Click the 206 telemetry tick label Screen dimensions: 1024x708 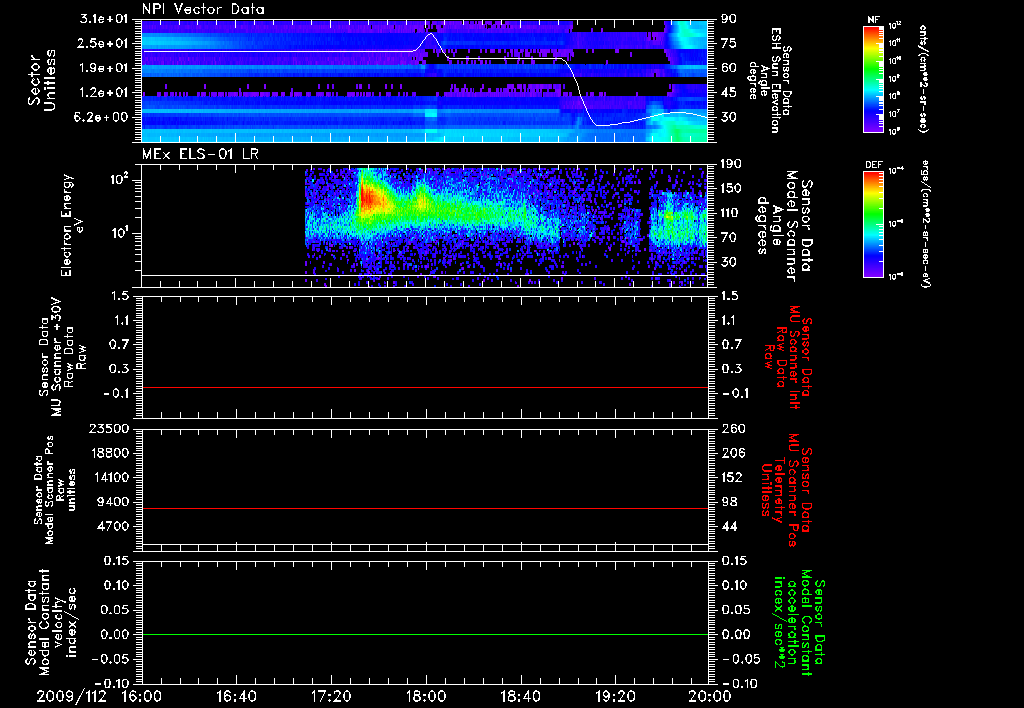coord(732,453)
